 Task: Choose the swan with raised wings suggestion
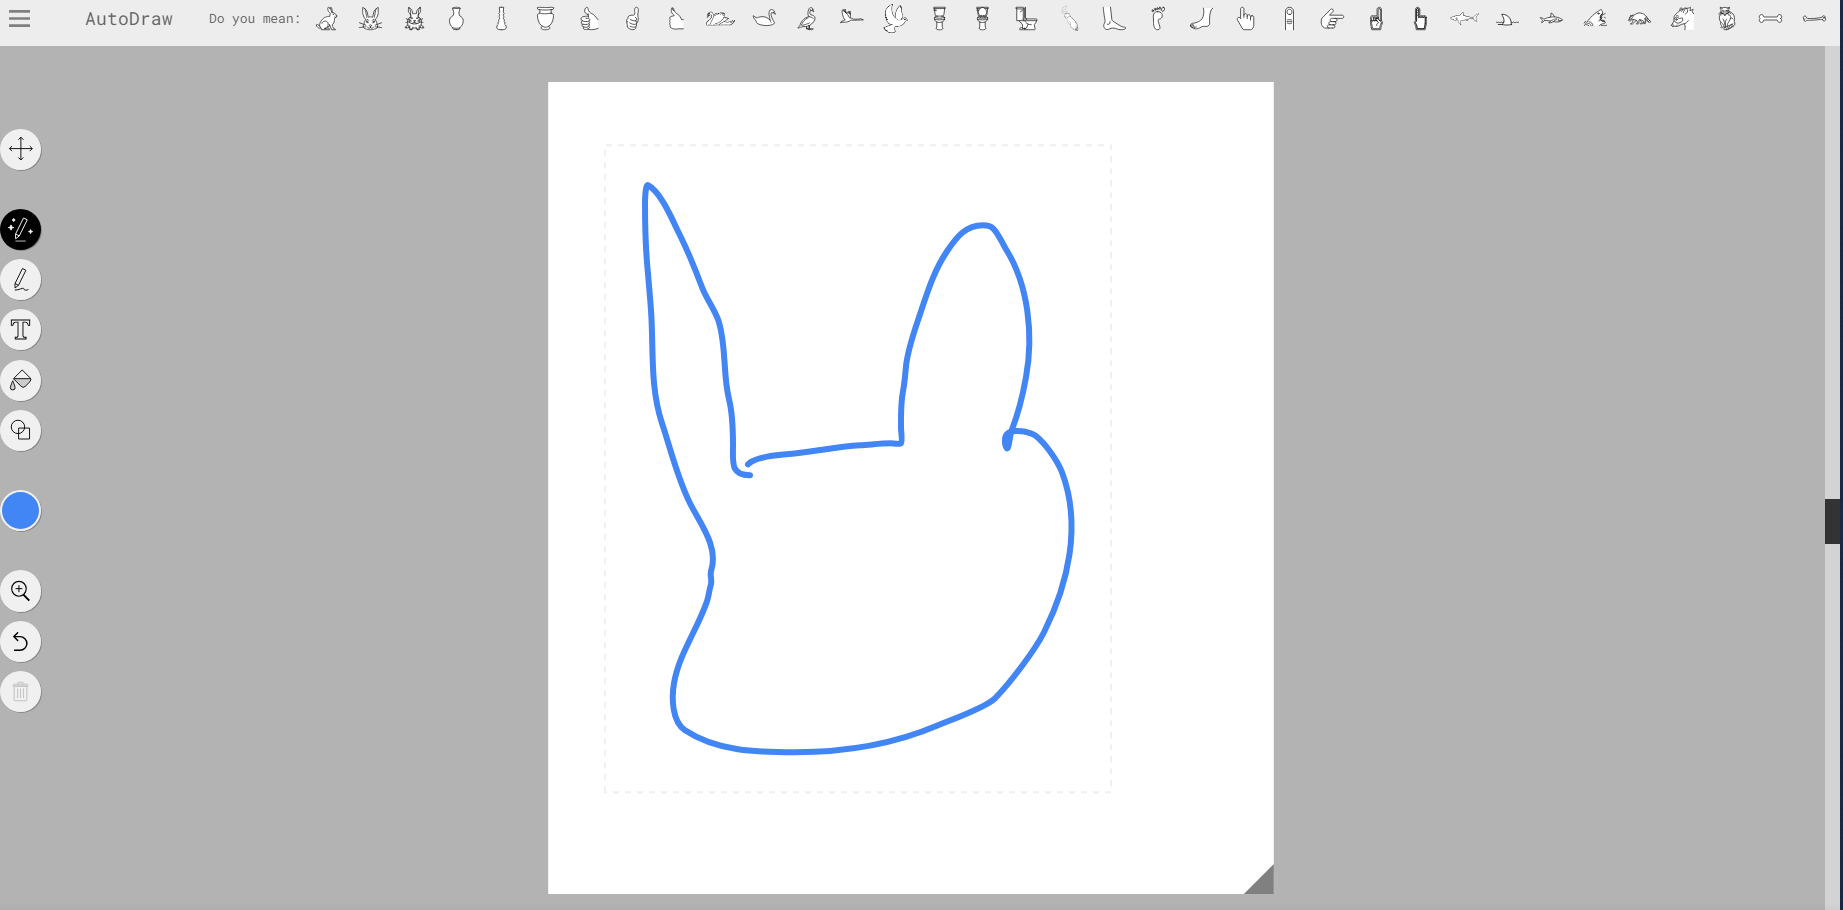pyautogui.click(x=720, y=19)
